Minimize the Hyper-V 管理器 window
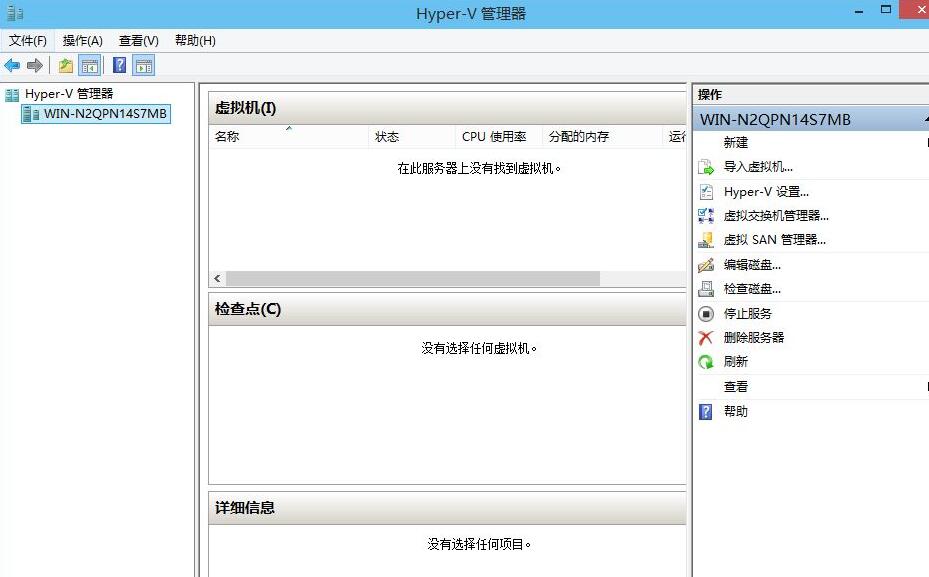Screen dimensions: 929x577 pyautogui.click(x=858, y=11)
